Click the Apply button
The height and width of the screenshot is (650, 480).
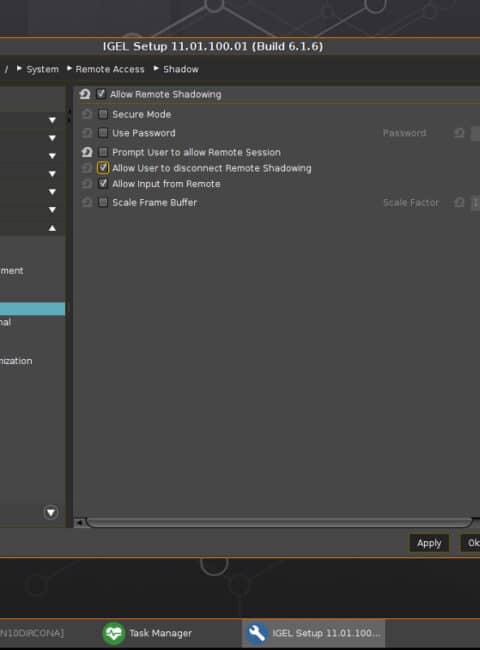click(429, 543)
